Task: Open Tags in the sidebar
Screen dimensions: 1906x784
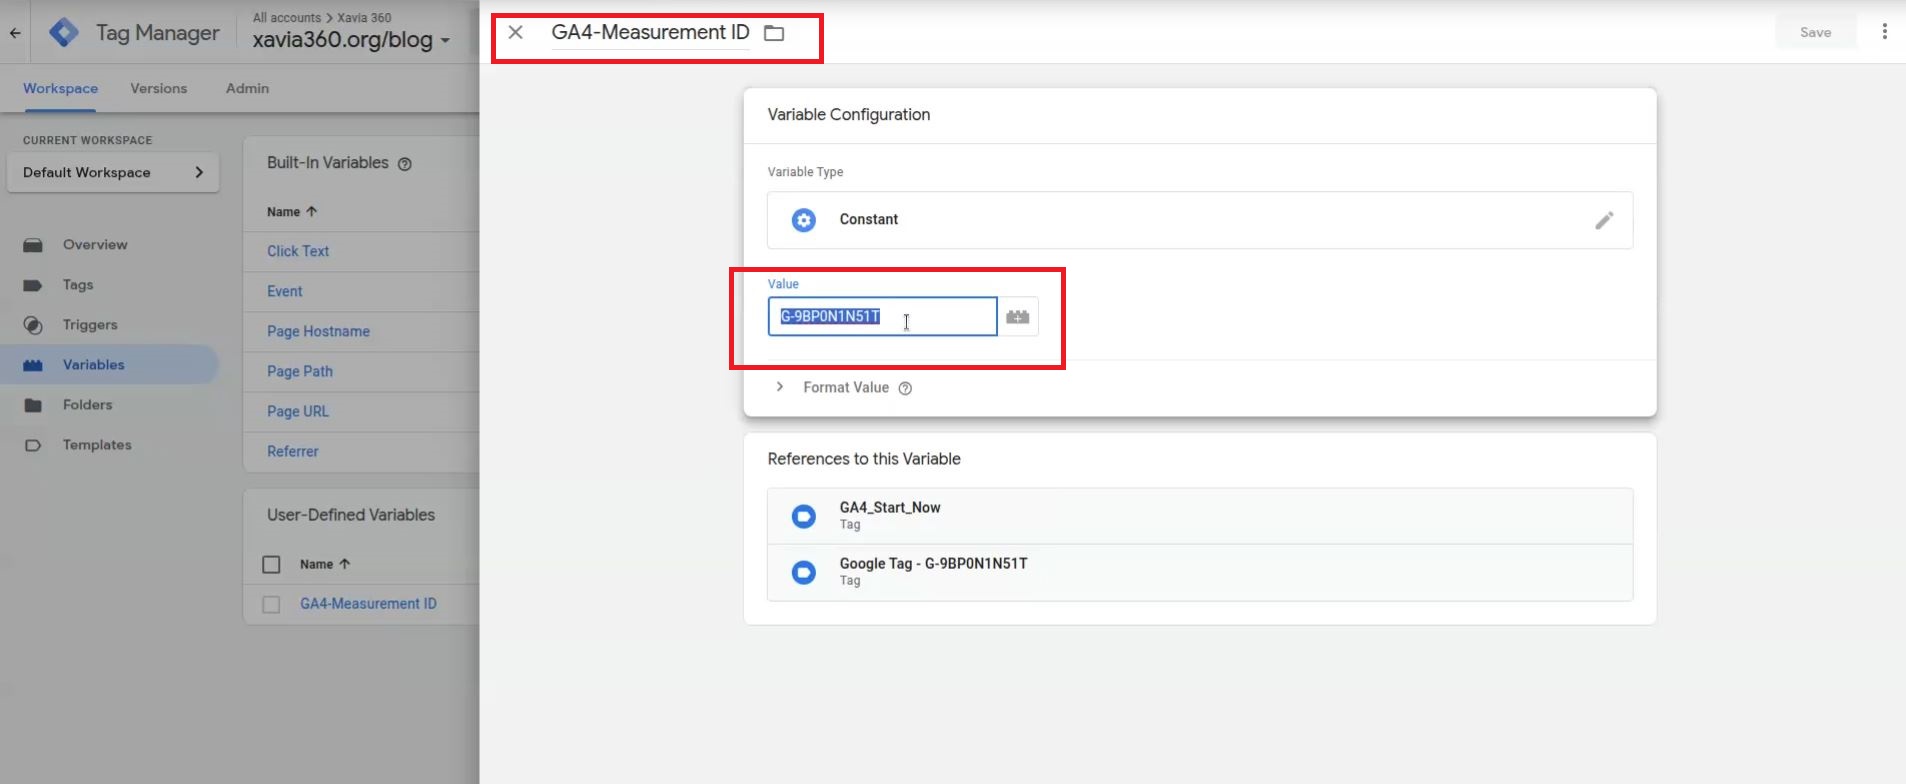Action: pyautogui.click(x=78, y=284)
